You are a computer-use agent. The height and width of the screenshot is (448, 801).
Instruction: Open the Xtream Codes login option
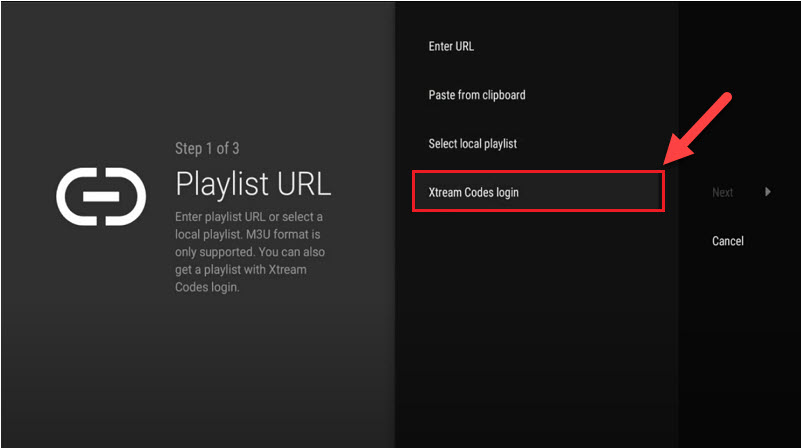[x=473, y=192]
